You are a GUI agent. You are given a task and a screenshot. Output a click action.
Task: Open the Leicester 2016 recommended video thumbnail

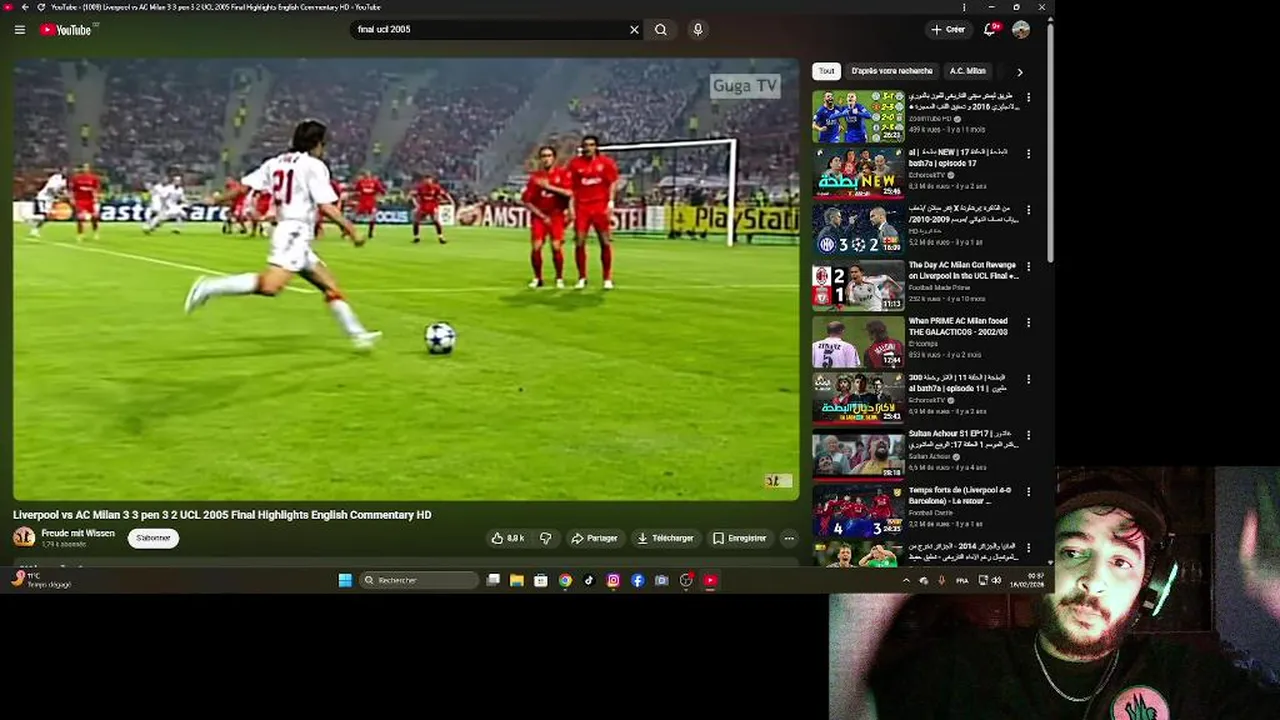(858, 116)
